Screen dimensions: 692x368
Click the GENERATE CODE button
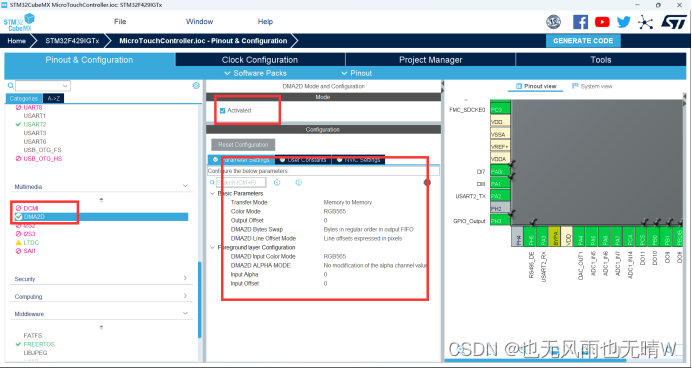583,41
